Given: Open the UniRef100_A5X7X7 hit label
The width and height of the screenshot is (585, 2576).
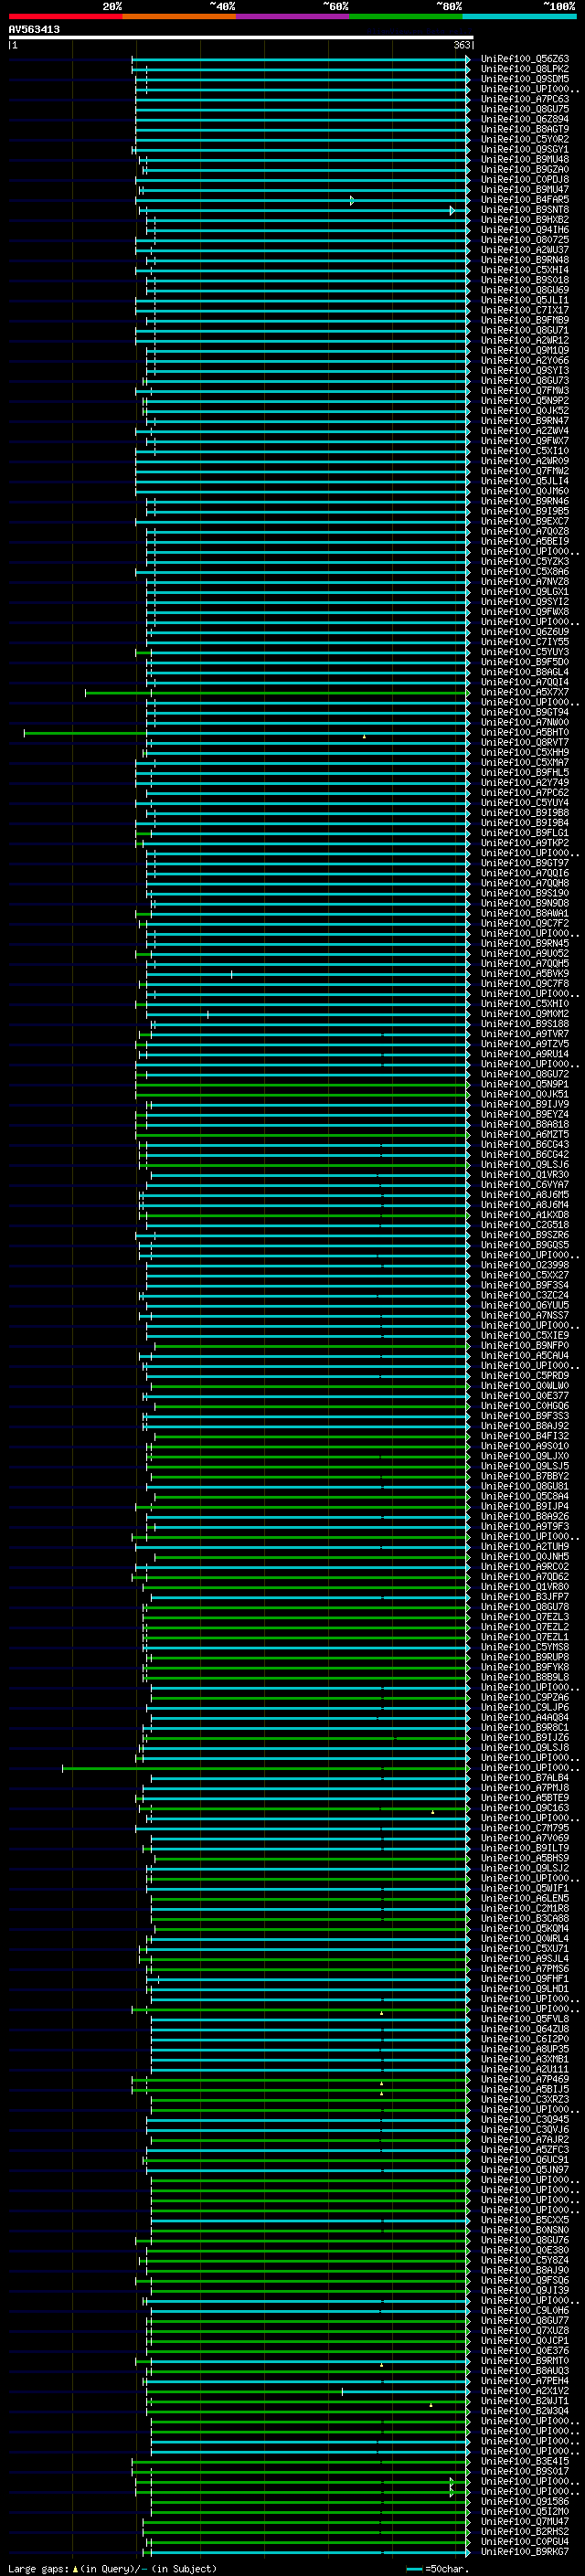Looking at the screenshot, I should (x=525, y=692).
